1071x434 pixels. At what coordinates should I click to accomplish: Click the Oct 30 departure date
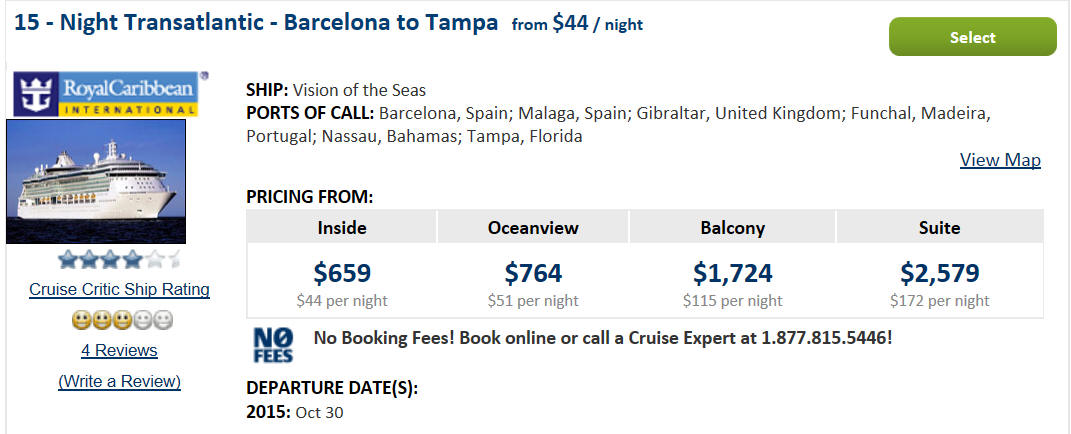tap(320, 413)
